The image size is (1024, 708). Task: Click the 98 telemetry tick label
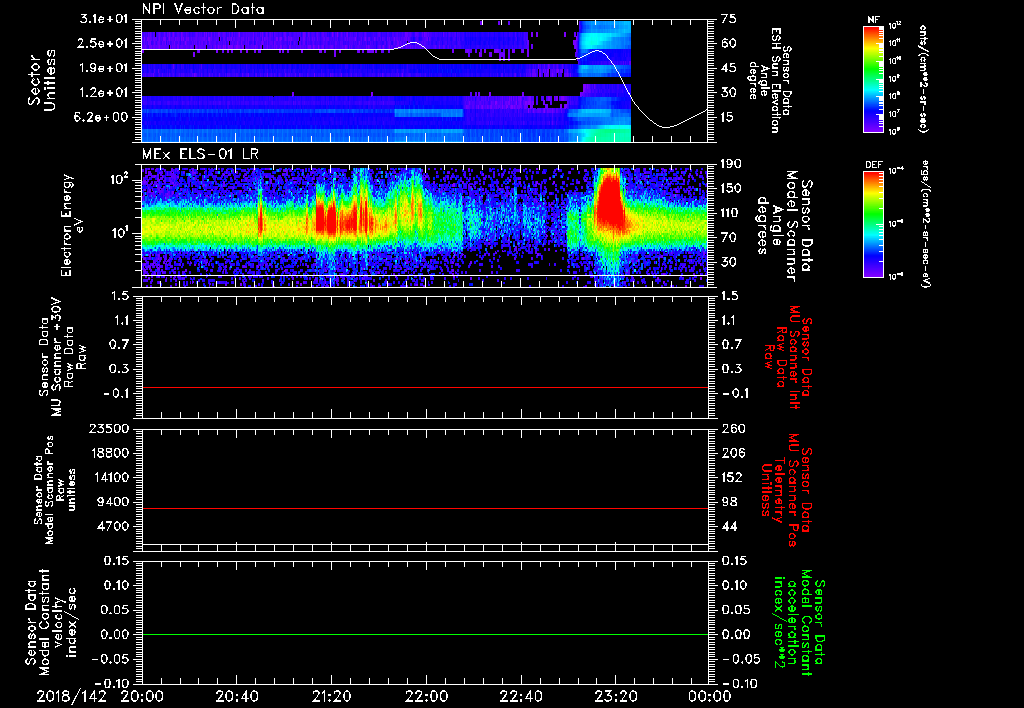click(x=728, y=502)
